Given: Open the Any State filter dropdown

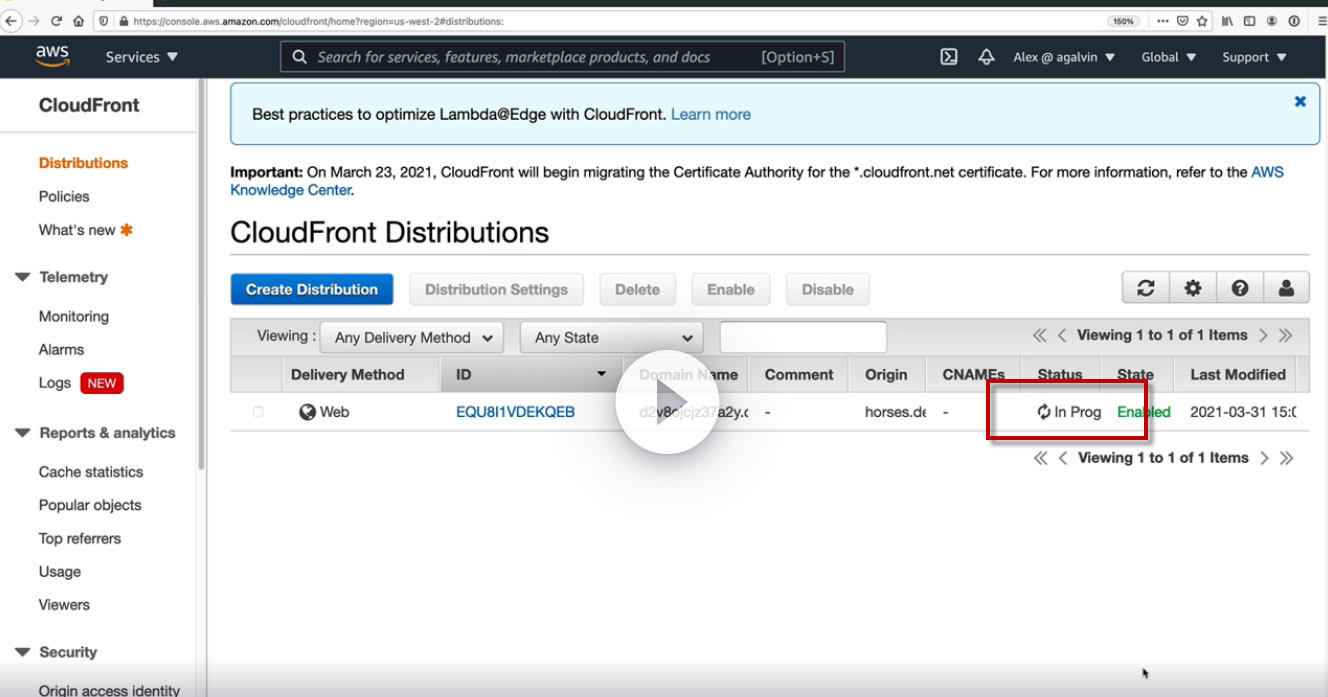Looking at the screenshot, I should point(612,338).
